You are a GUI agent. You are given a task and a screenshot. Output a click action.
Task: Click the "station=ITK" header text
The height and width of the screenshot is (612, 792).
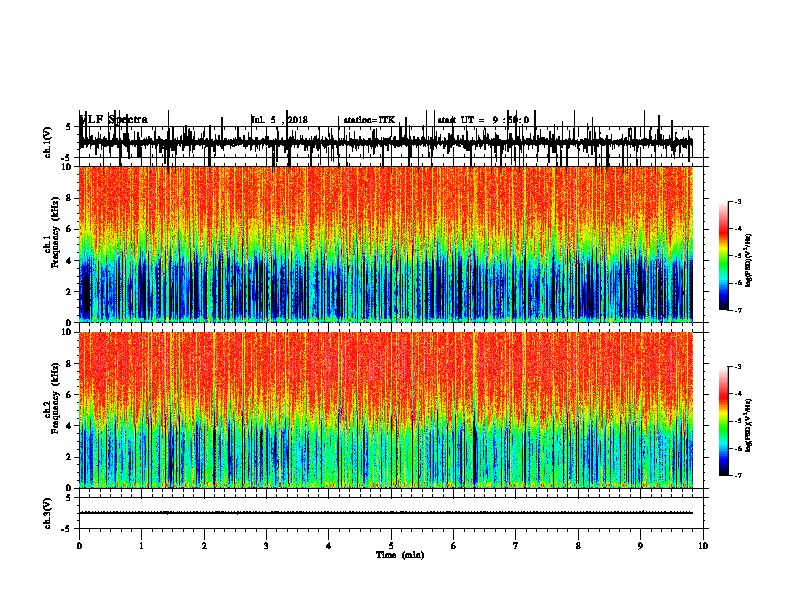click(x=369, y=120)
